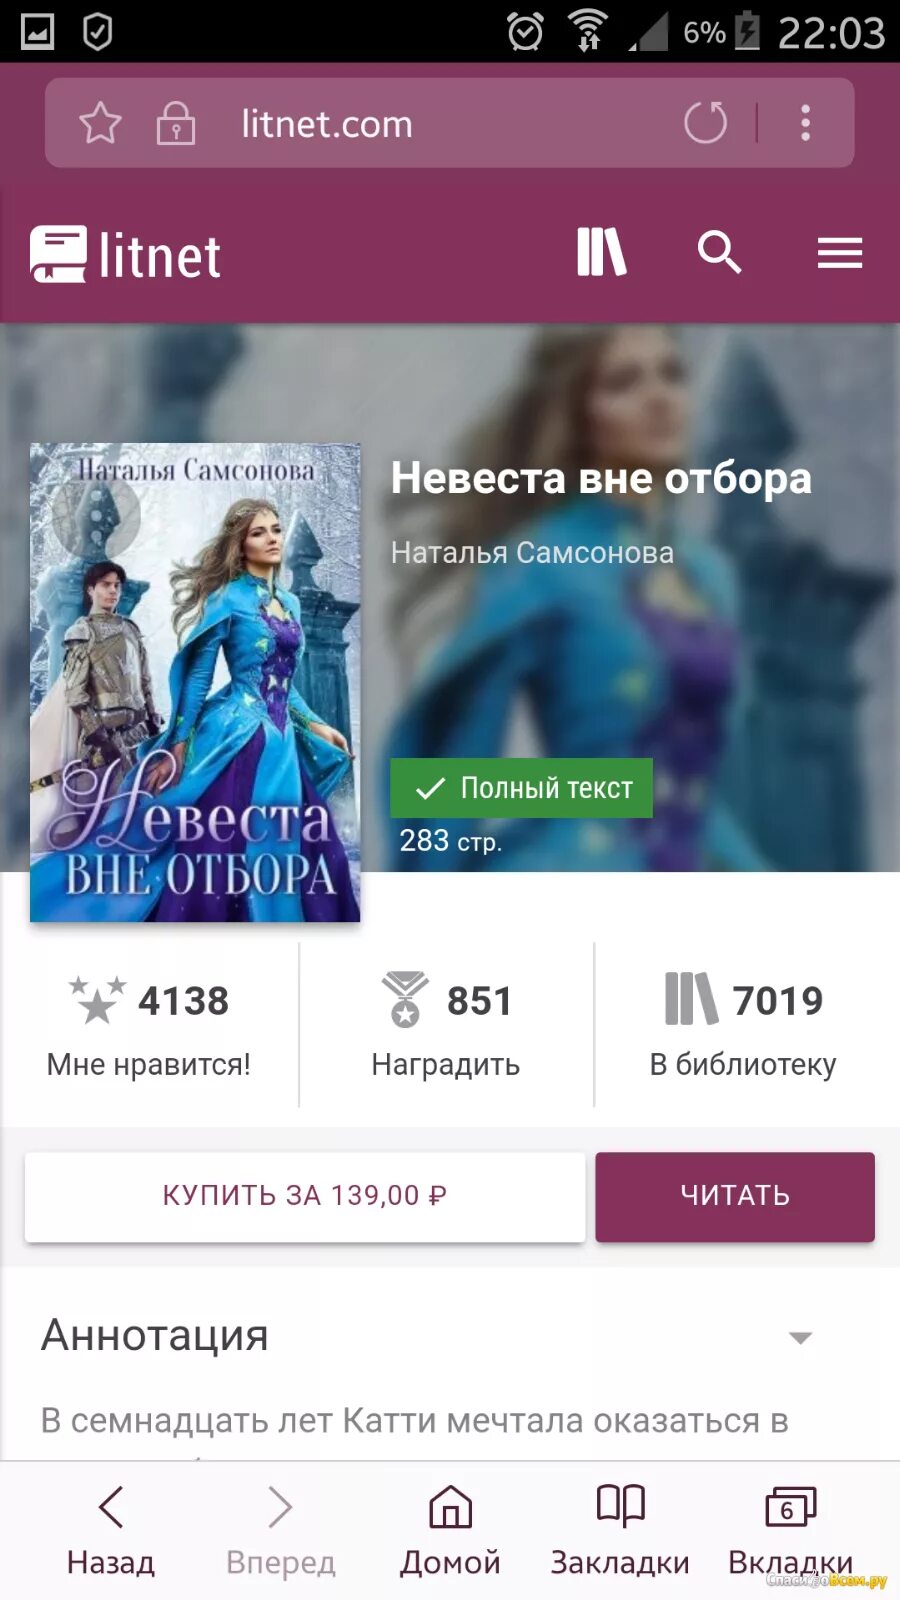The width and height of the screenshot is (900, 1600).
Task: Show open tabs via Вкладки
Action: 790,1531
